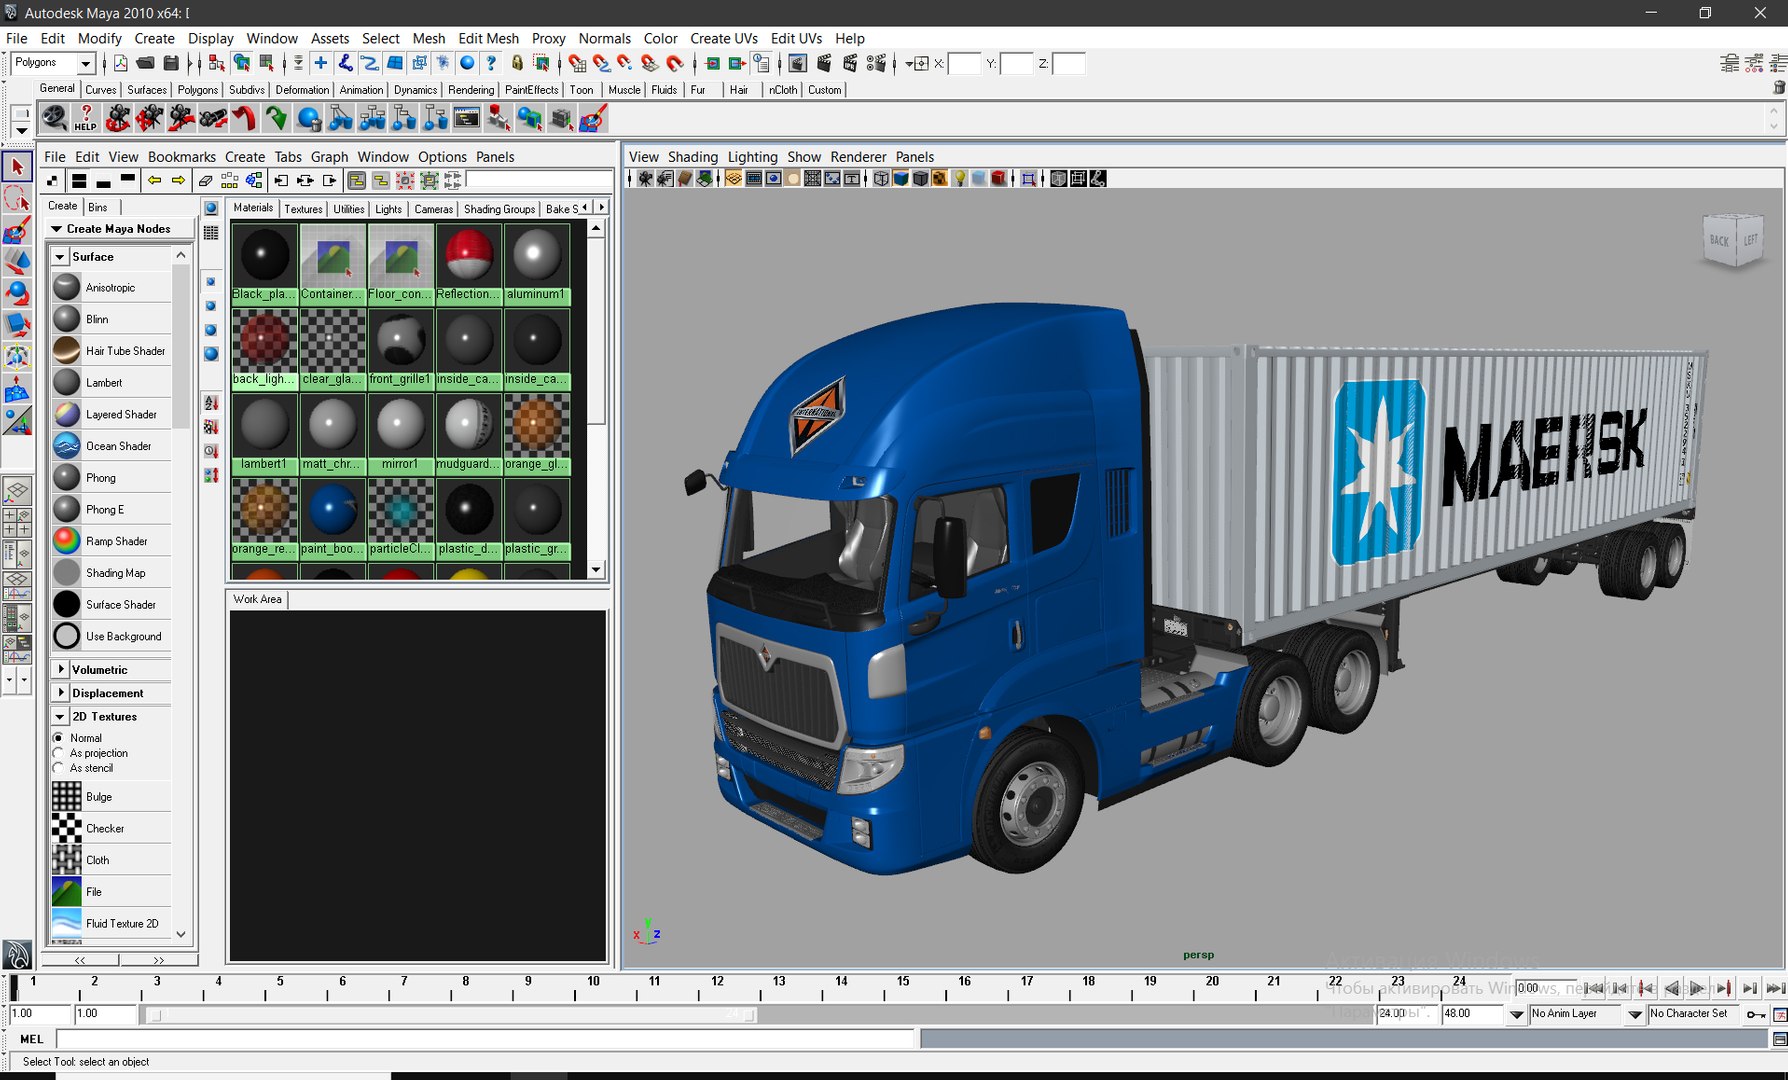The image size is (1788, 1080).
Task: Enable snap to curve magnet icon
Action: (x=601, y=63)
